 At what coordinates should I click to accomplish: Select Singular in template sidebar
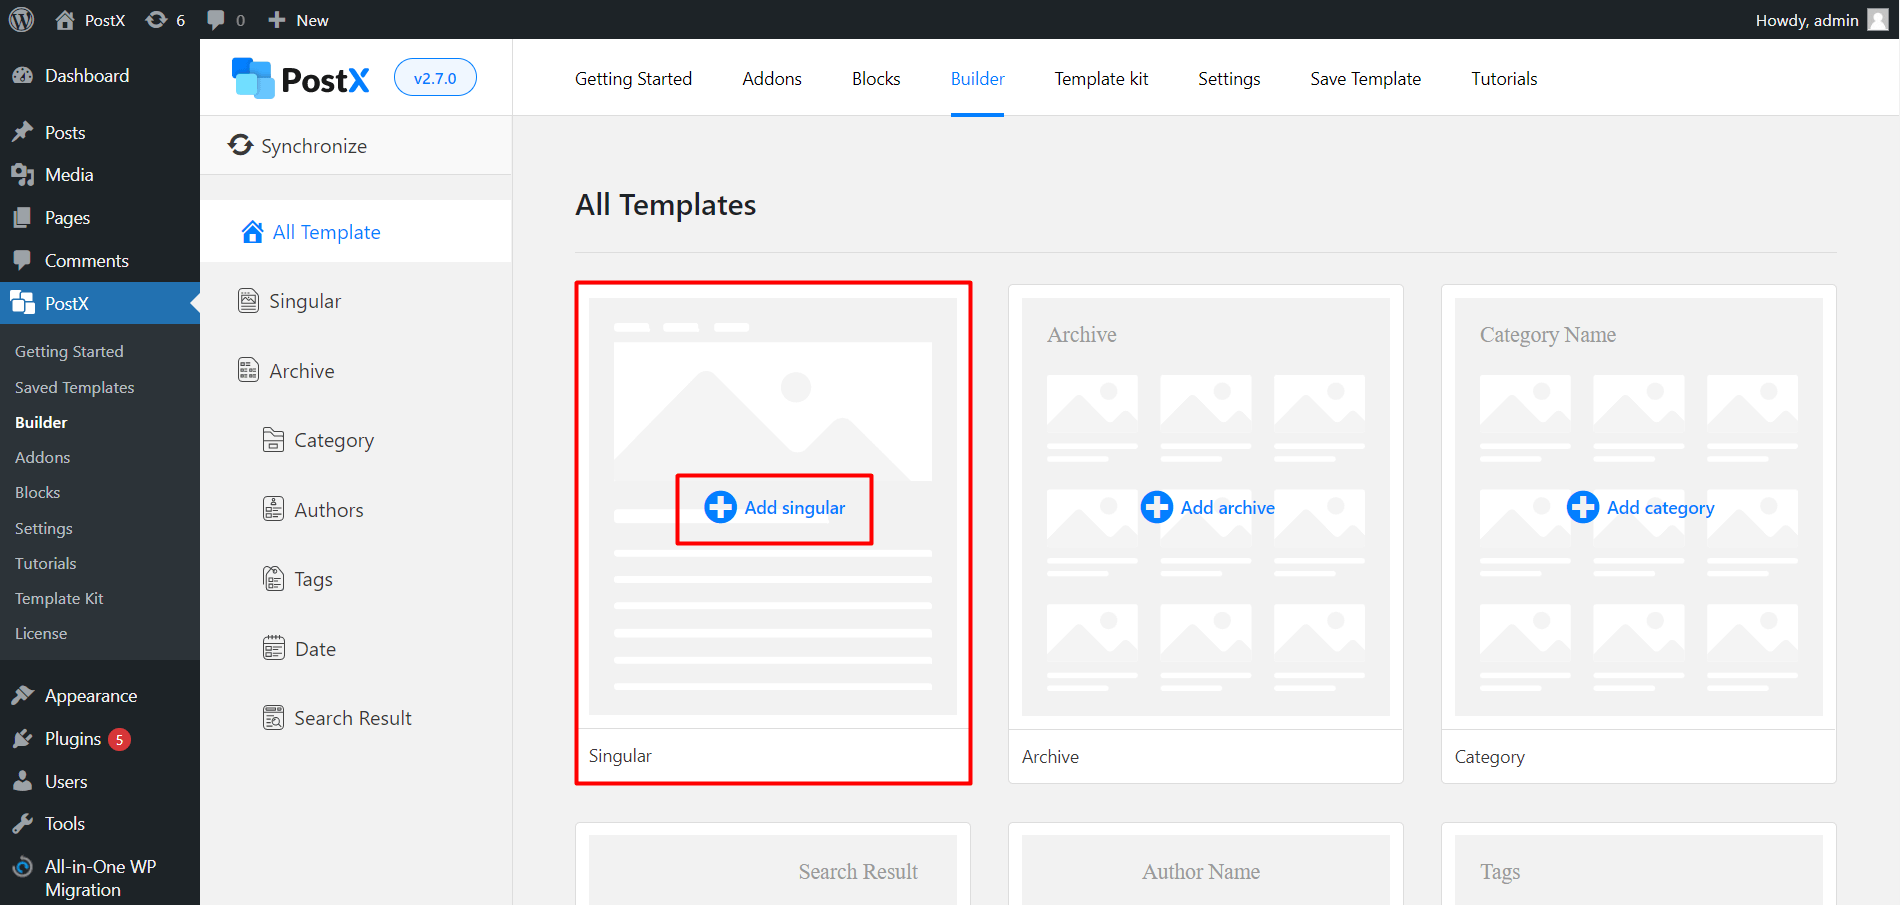coord(304,301)
